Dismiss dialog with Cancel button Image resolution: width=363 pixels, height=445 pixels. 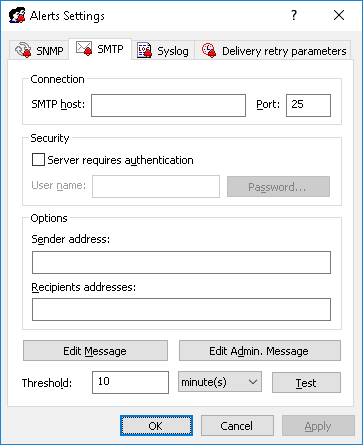click(237, 426)
